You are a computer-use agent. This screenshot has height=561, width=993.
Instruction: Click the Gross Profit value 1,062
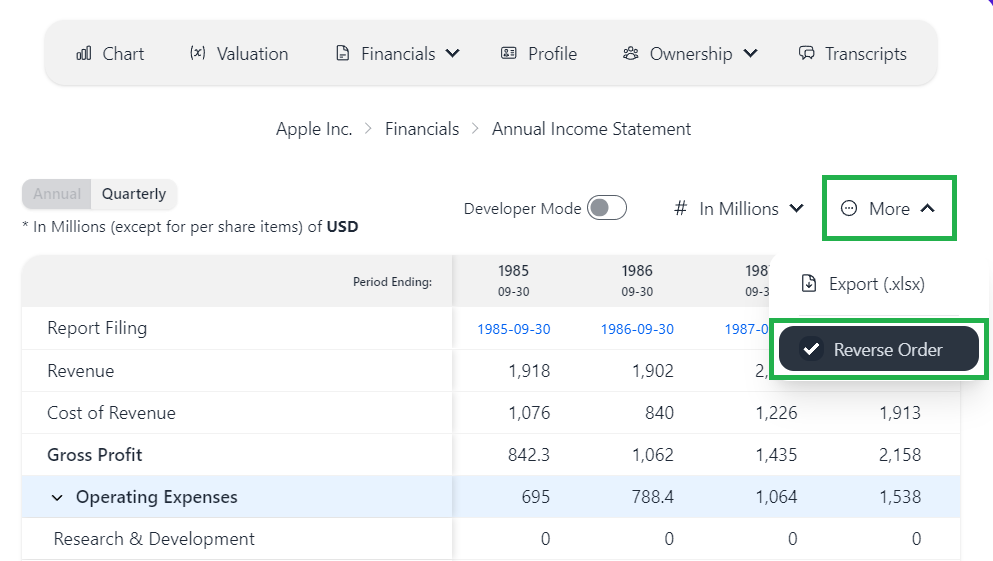click(x=653, y=455)
